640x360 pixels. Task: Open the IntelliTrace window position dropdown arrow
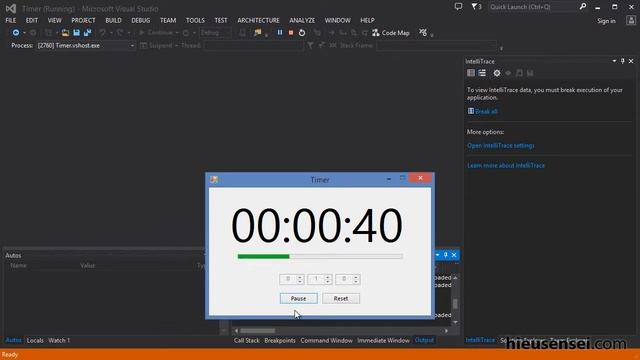[614, 61]
